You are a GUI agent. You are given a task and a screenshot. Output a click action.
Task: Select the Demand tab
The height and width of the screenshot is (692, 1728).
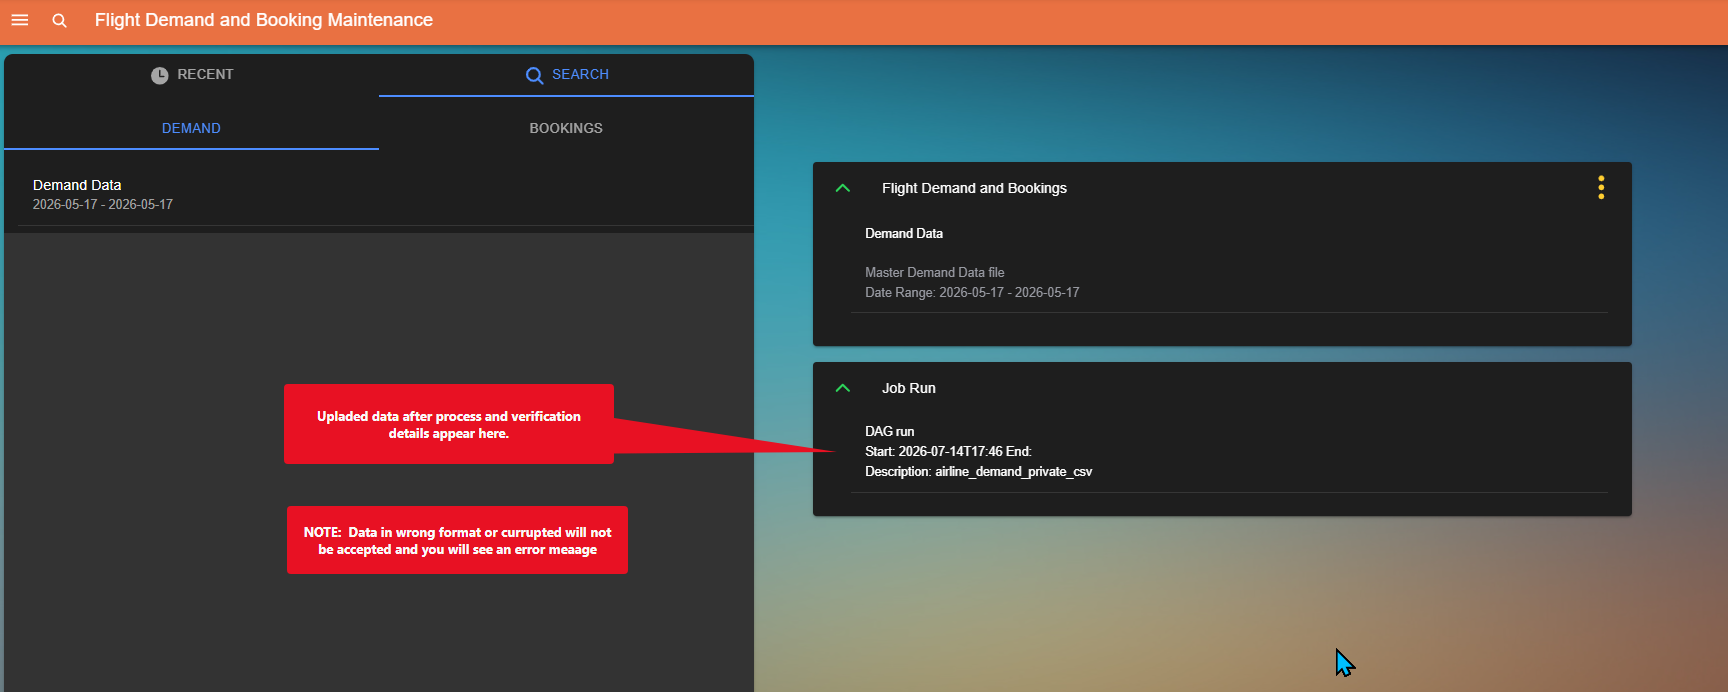(x=191, y=128)
